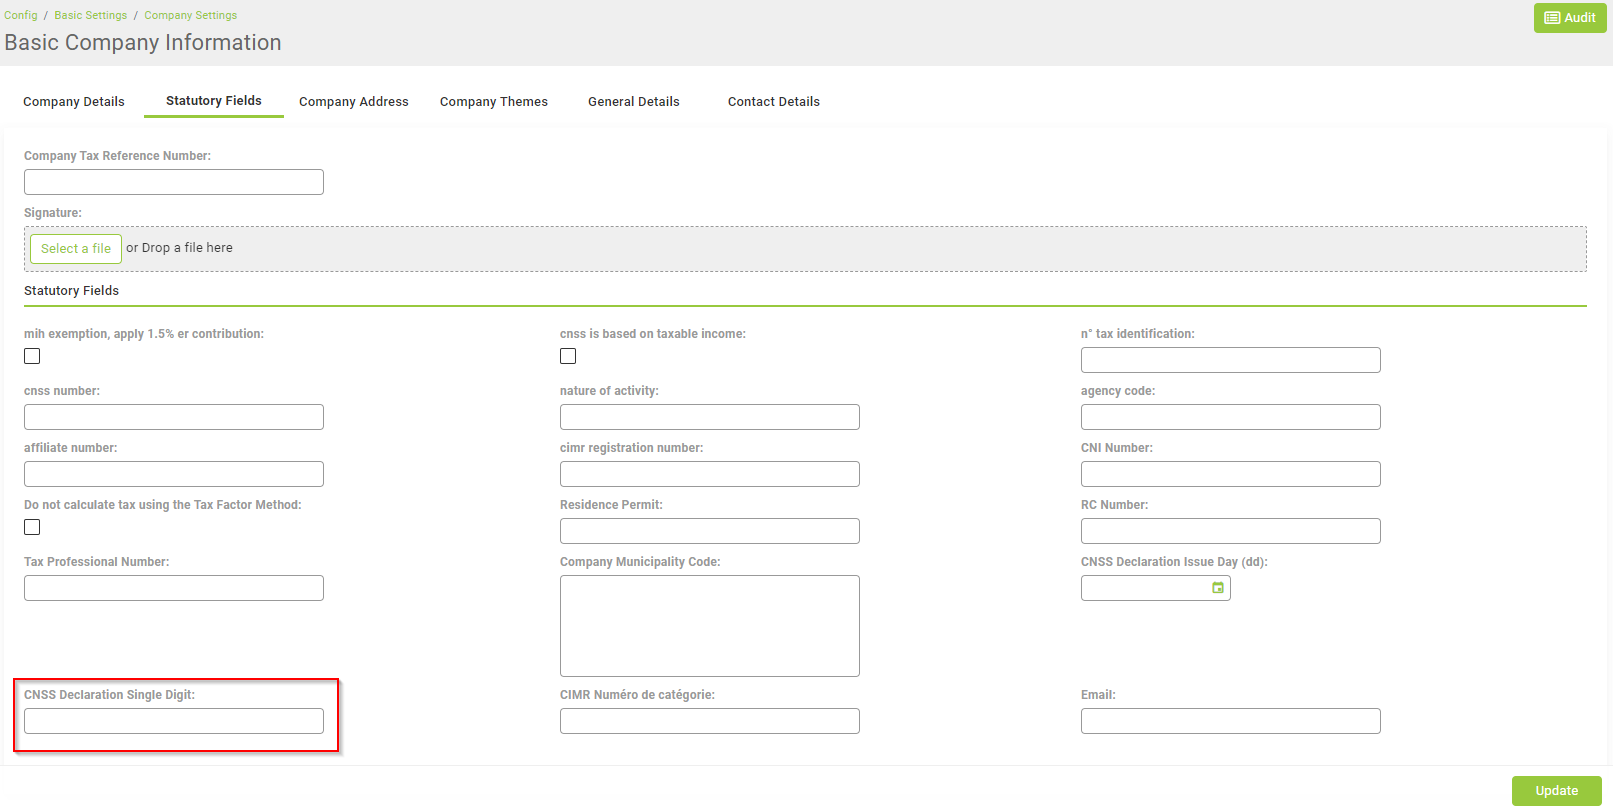This screenshot has width=1613, height=812.
Task: Click the Audit button
Action: coord(1569,18)
